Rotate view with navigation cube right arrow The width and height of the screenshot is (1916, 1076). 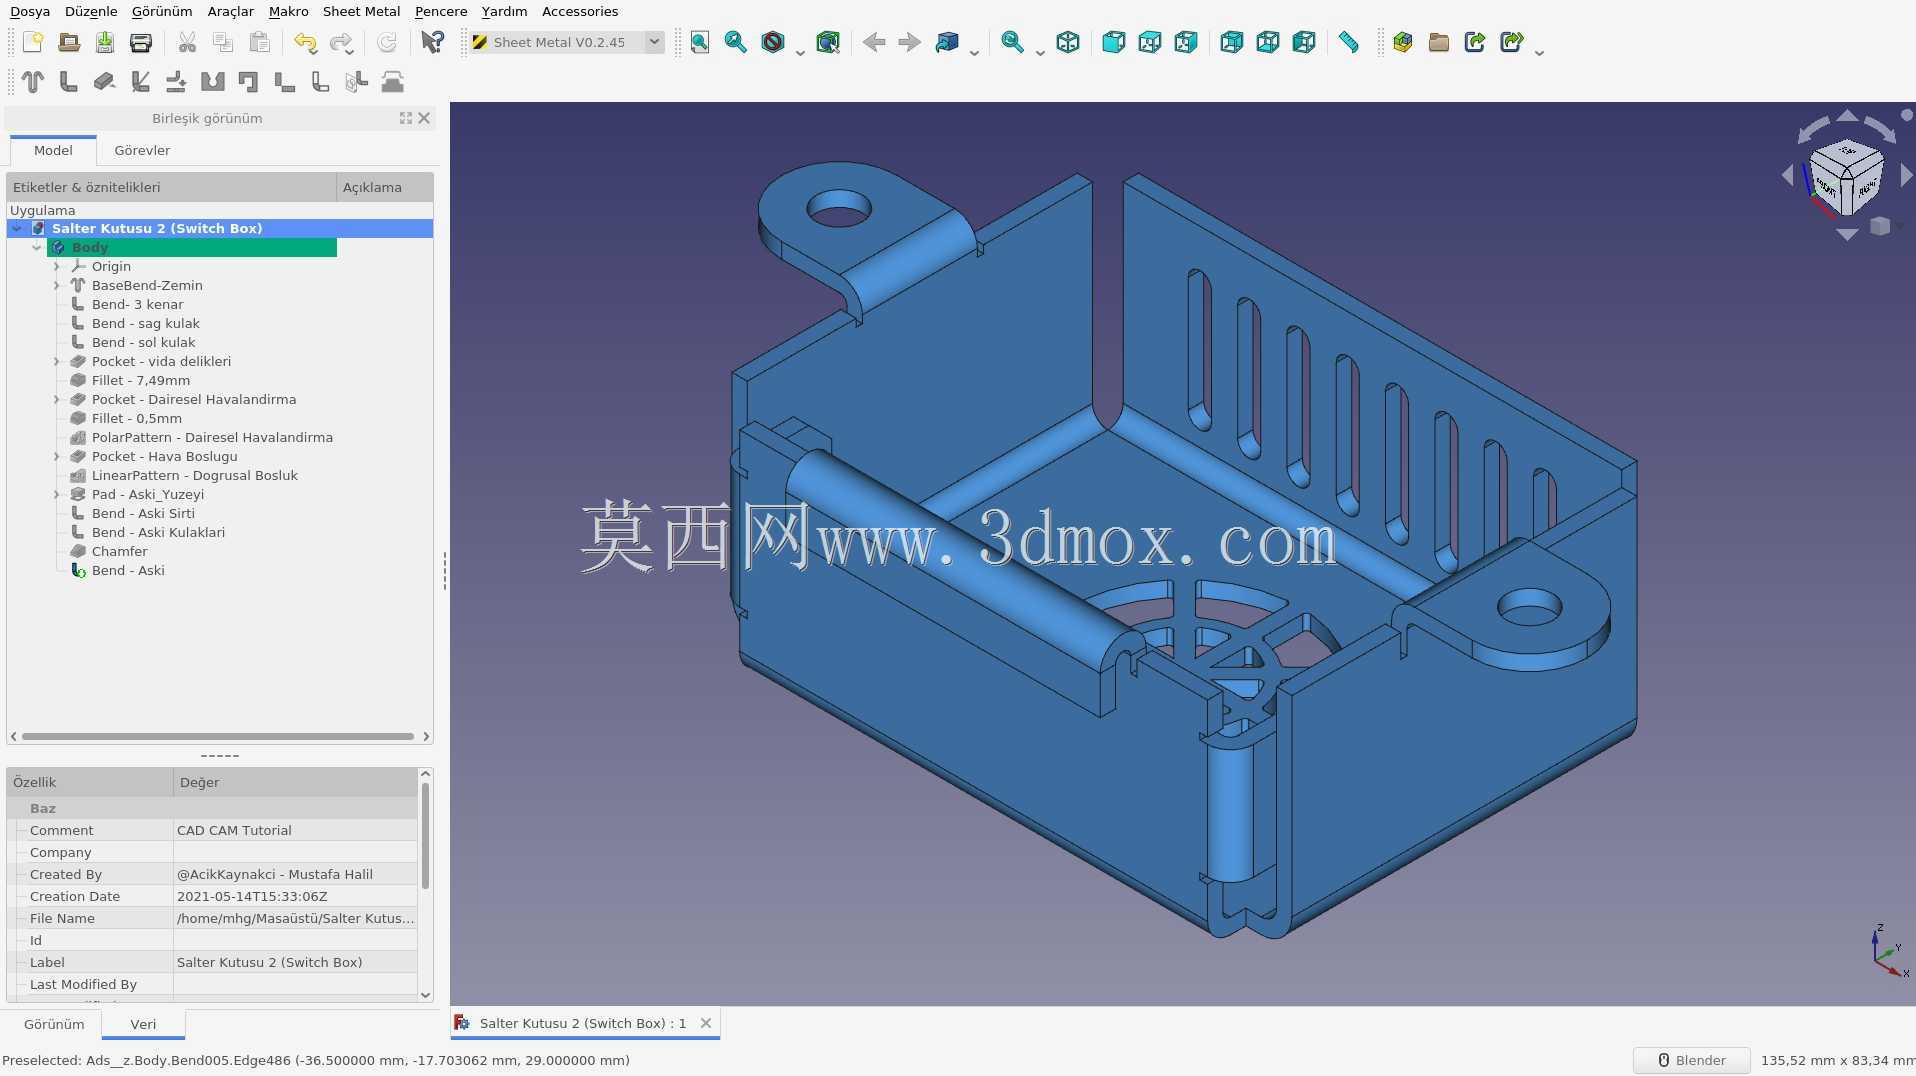(1906, 176)
